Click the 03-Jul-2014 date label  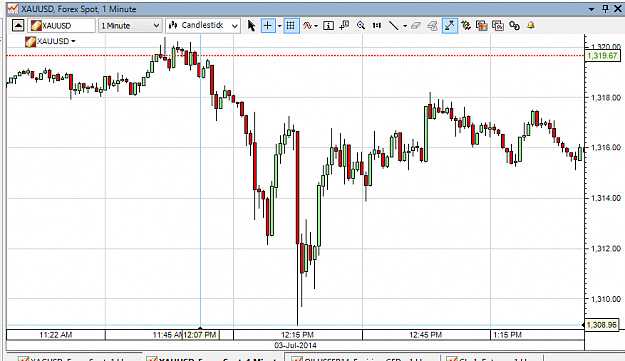coord(295,345)
